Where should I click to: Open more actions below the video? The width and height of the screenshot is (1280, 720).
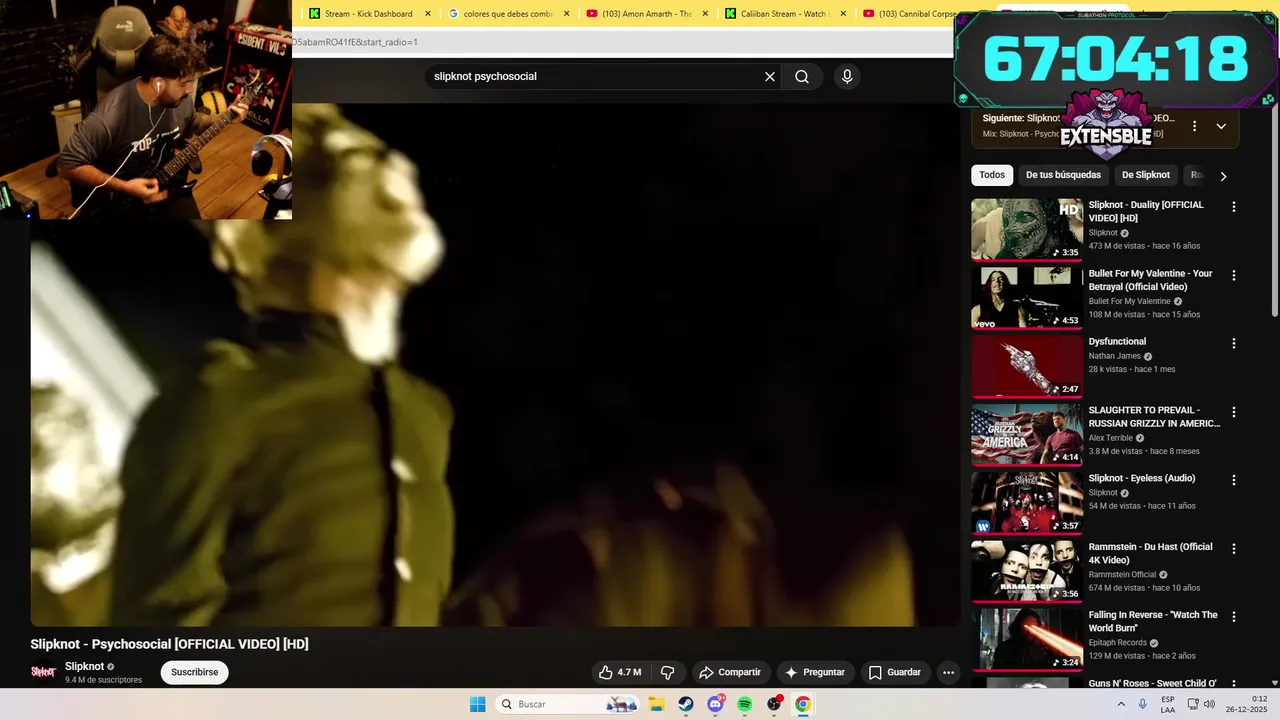point(948,672)
